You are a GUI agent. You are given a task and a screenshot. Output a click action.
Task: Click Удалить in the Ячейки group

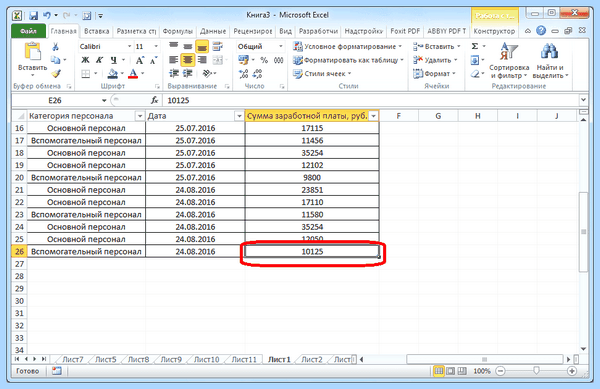pyautogui.click(x=435, y=60)
